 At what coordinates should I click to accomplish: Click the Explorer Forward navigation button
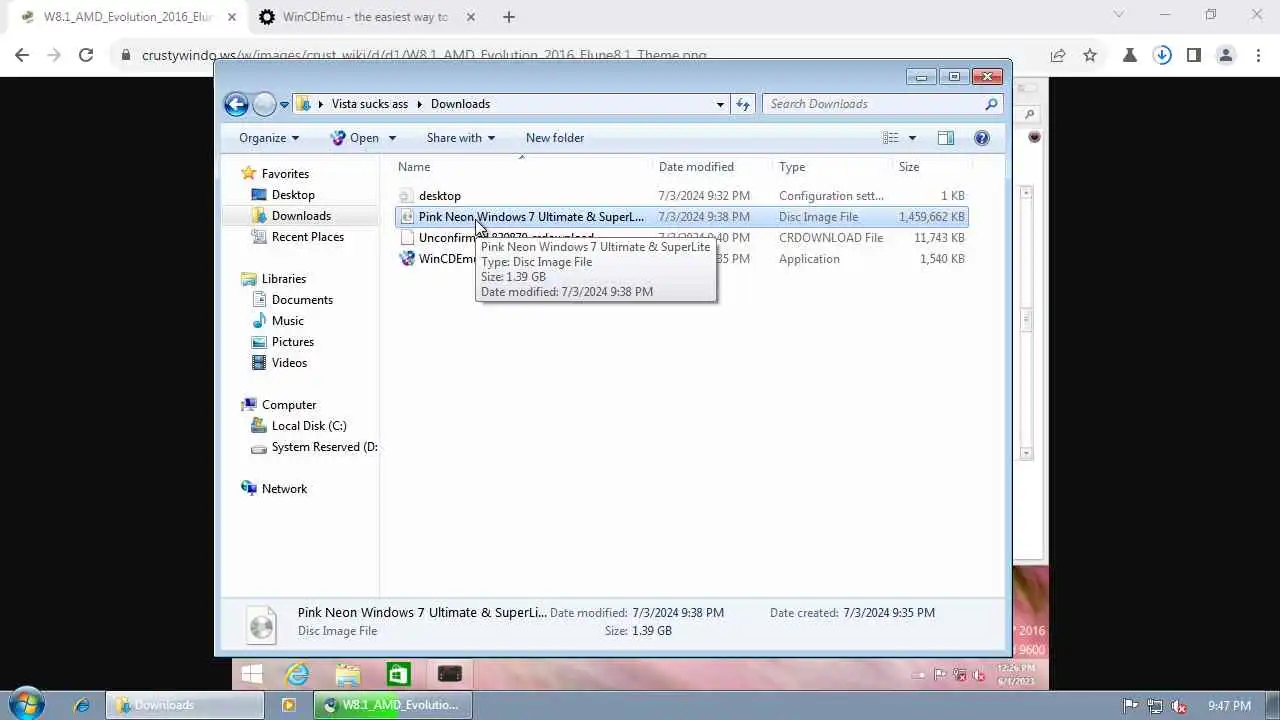coord(264,104)
